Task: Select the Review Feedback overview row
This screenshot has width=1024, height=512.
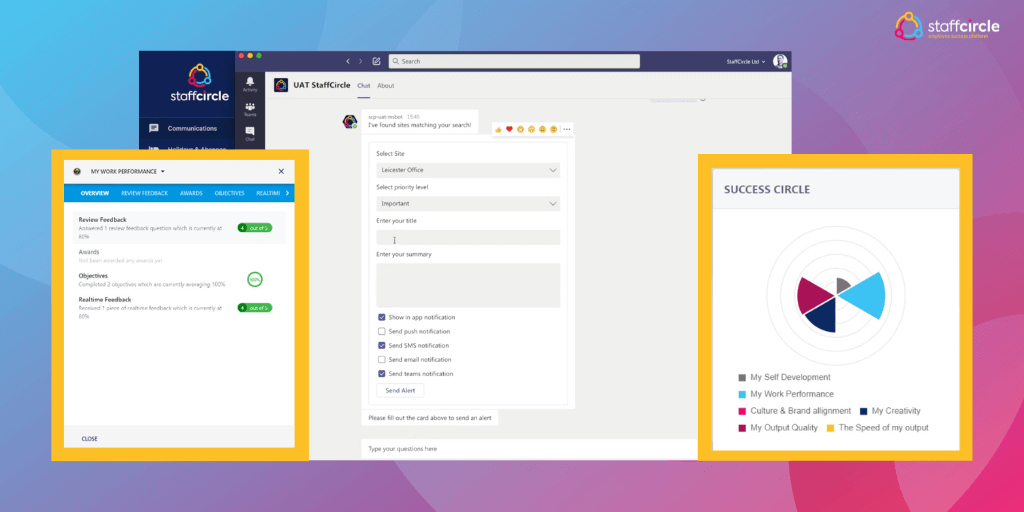Action: pos(179,228)
